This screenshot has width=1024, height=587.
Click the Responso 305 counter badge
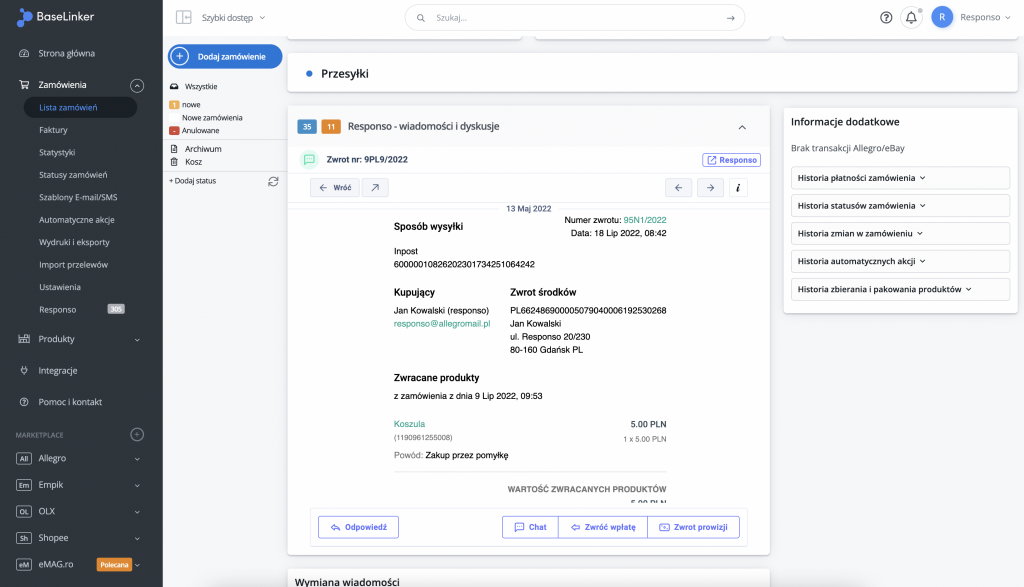click(116, 309)
